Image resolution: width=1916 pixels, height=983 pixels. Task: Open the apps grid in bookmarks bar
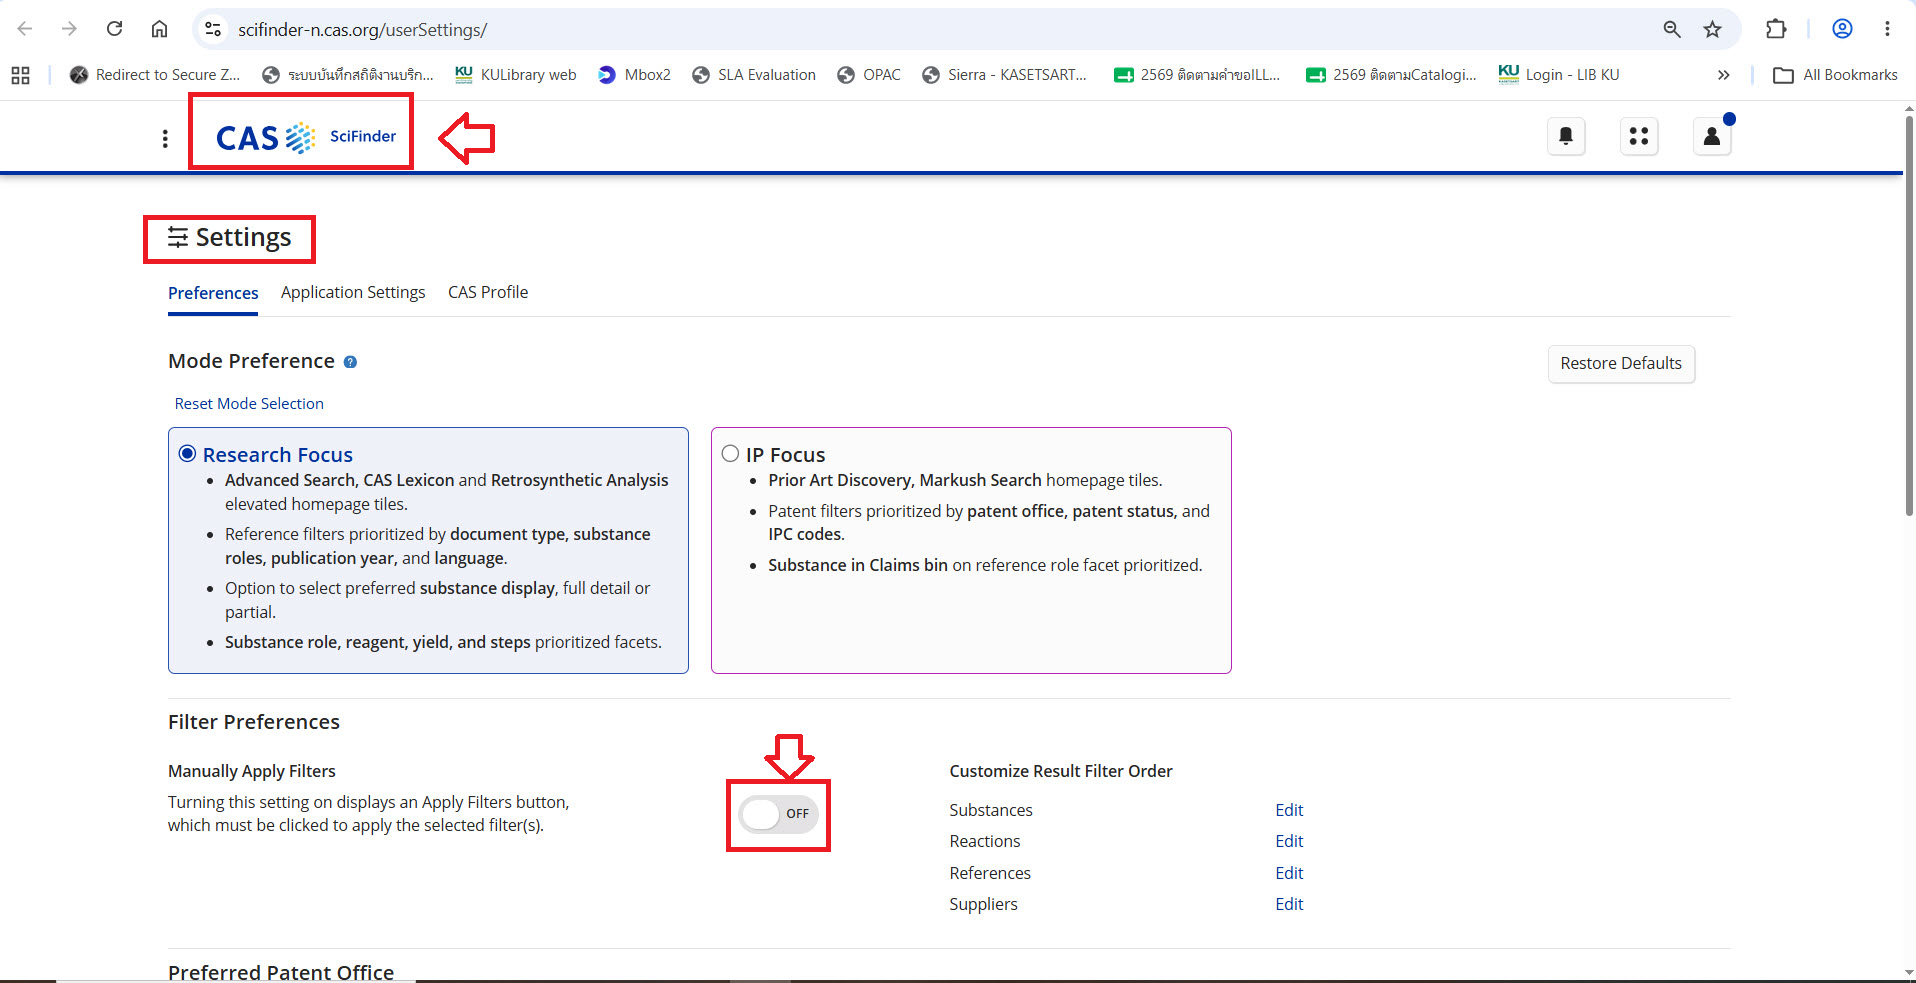(20, 75)
